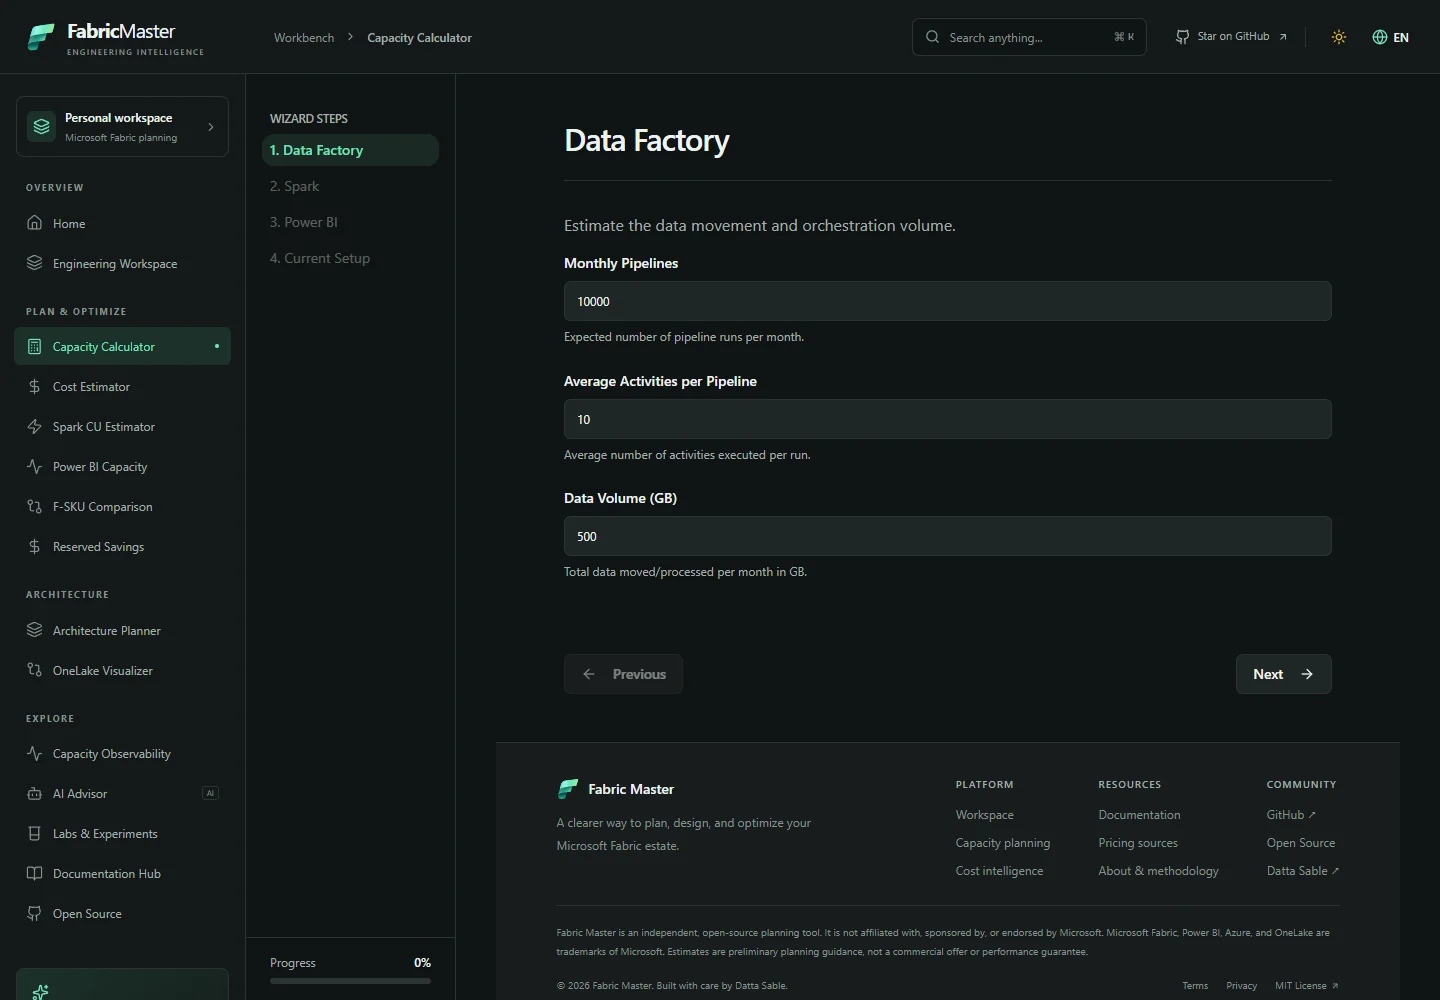Click the Previous button

coord(623,674)
